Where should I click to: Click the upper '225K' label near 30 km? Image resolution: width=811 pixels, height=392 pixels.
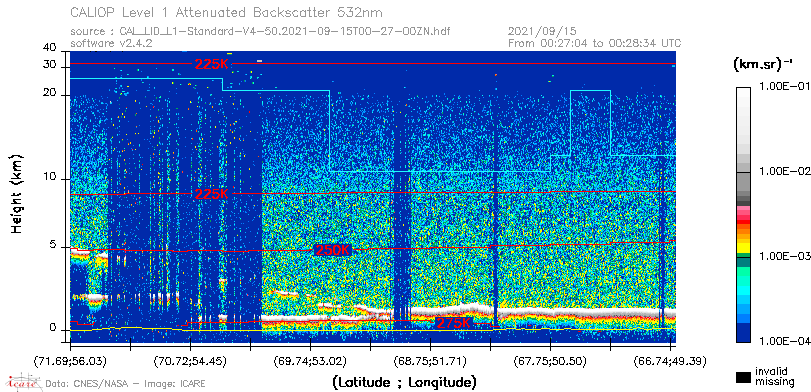(212, 64)
